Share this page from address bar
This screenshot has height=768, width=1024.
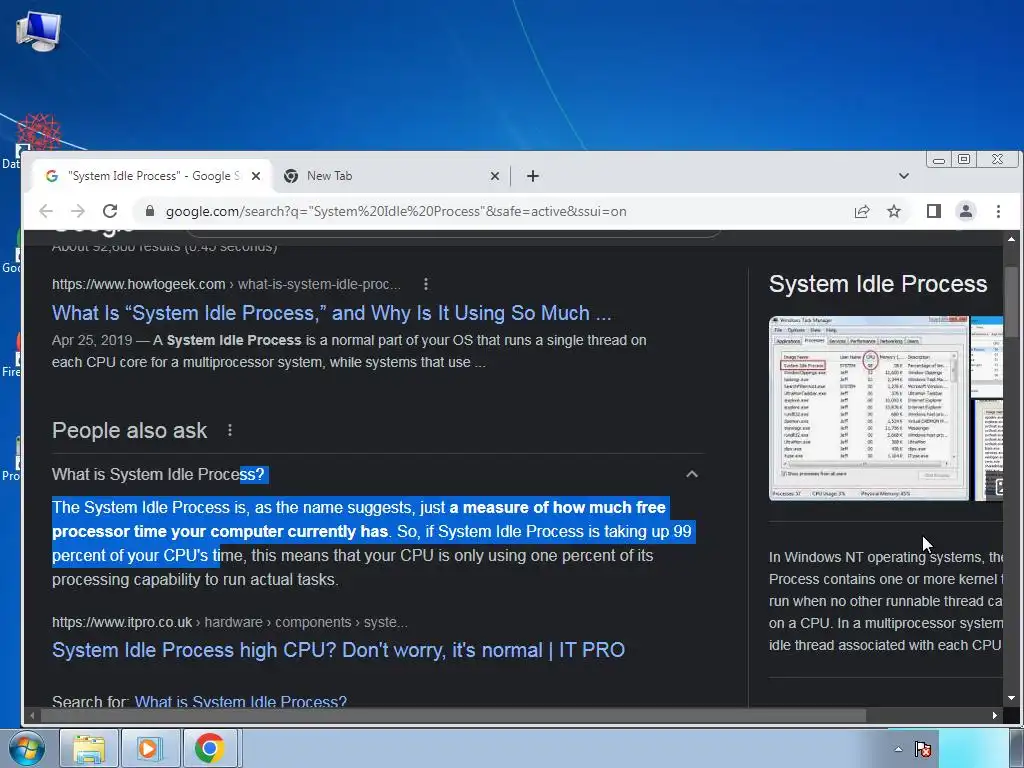861,211
